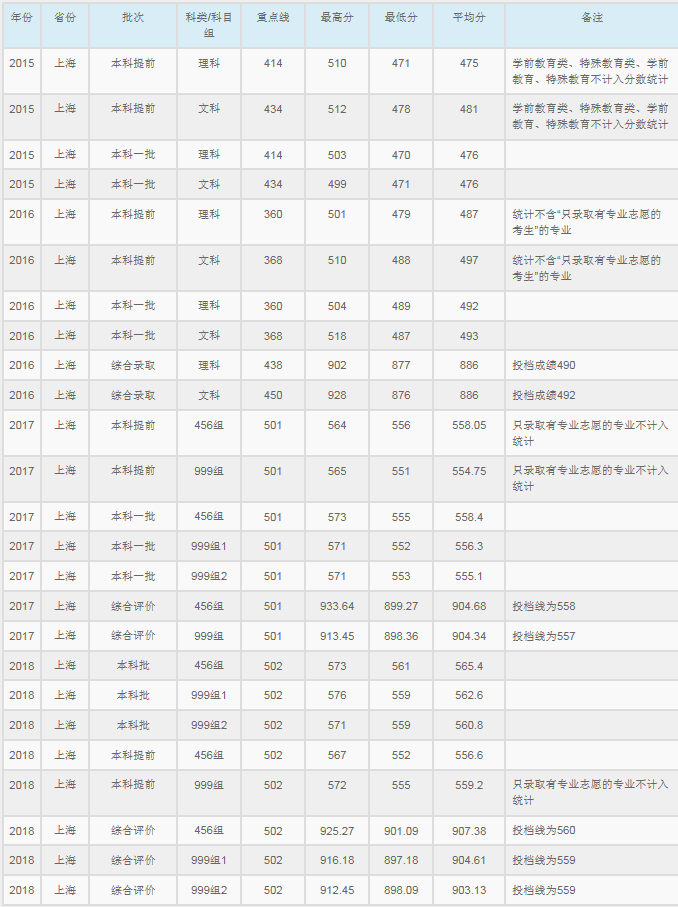Click the lowest score value 899.27

click(x=401, y=606)
